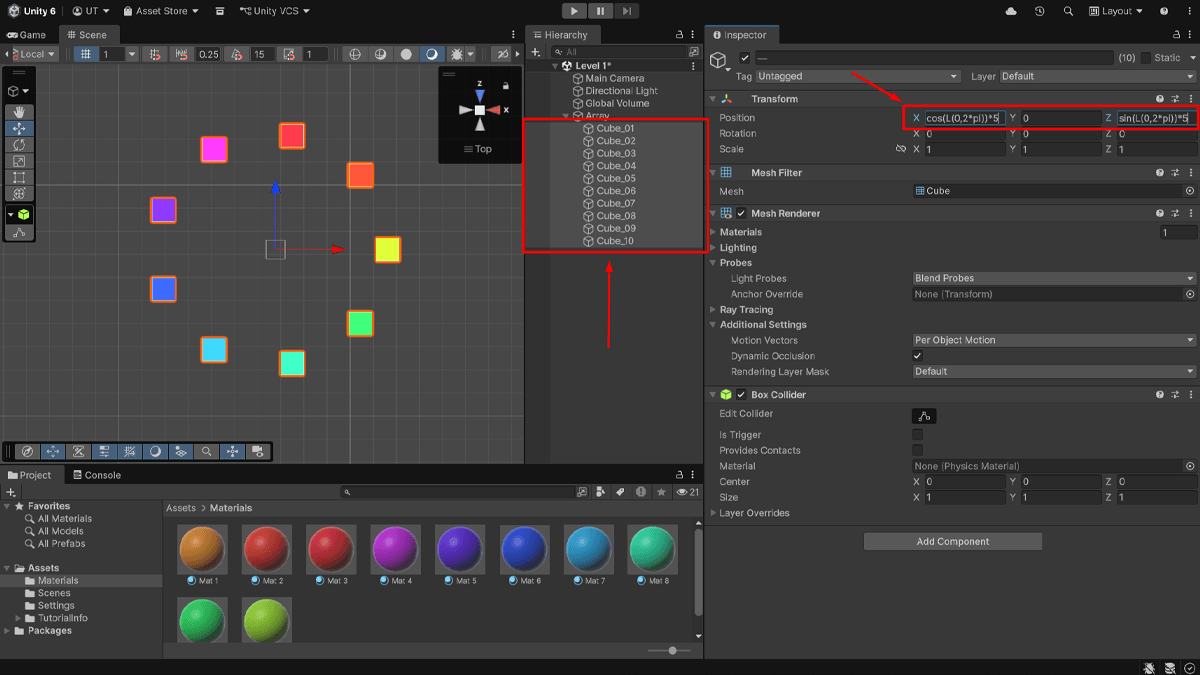Screen dimensions: 1200x675
Task: Click the Add Component button
Action: click(x=953, y=541)
